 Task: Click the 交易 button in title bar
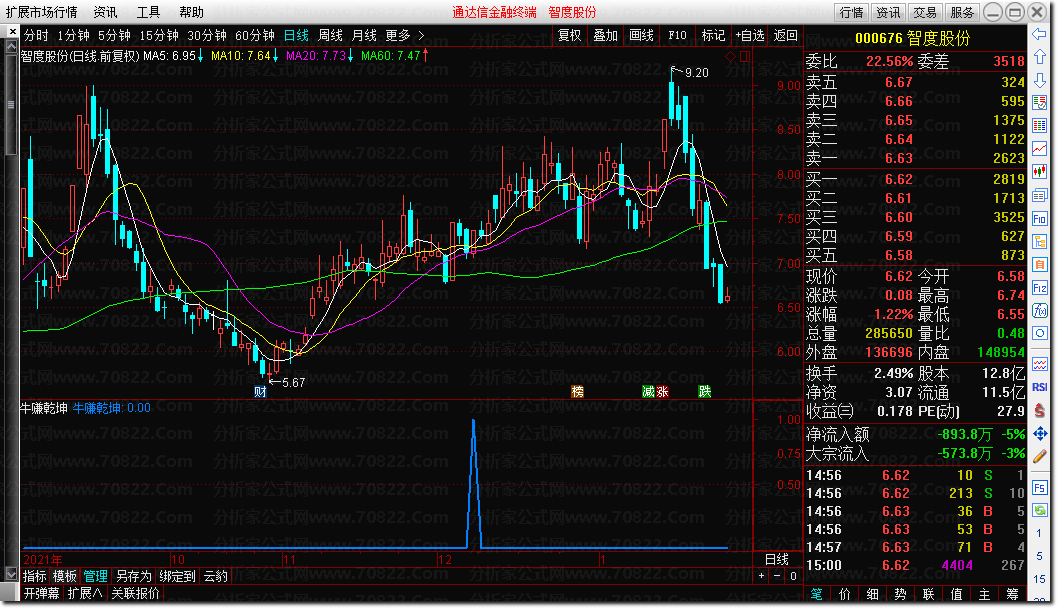click(925, 12)
